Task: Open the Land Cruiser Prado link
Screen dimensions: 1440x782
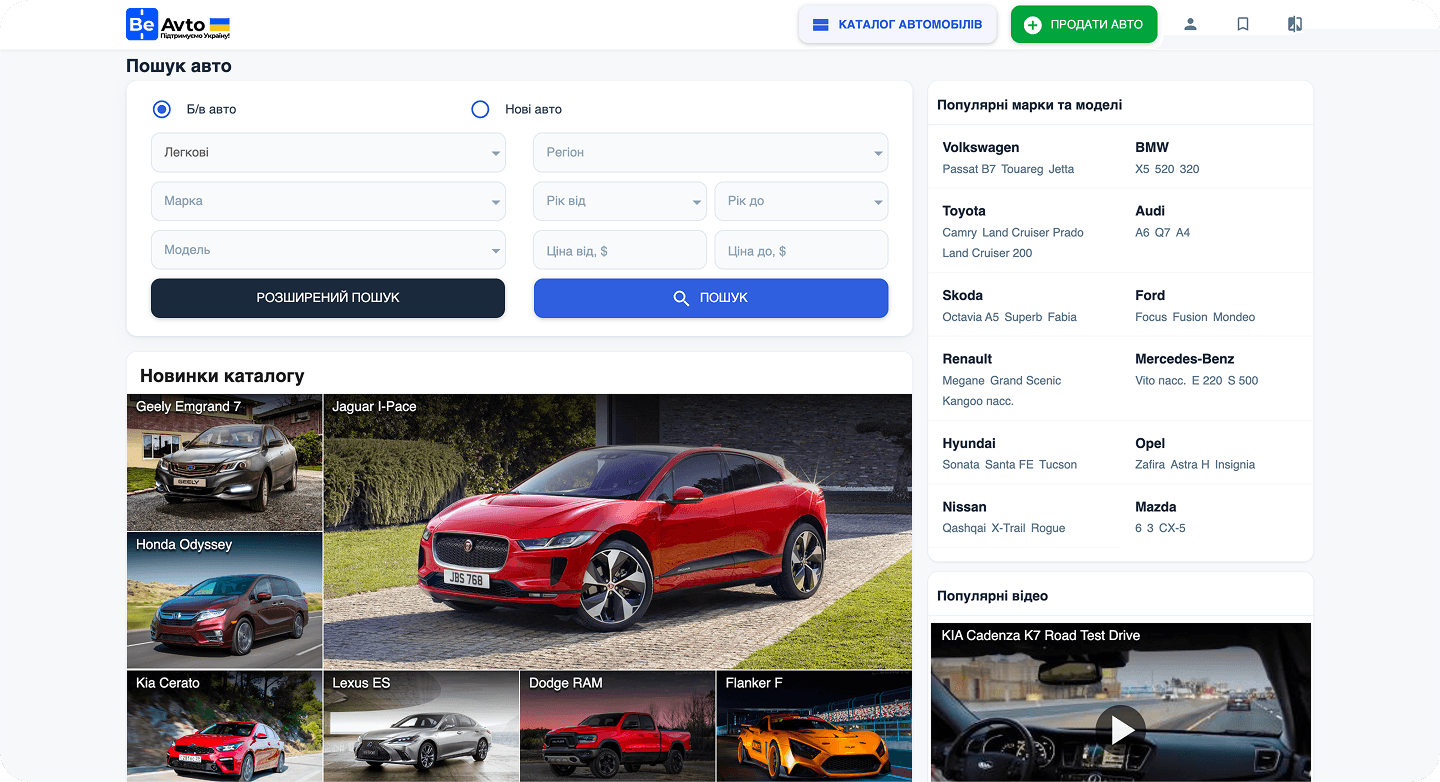Action: [x=1033, y=233]
